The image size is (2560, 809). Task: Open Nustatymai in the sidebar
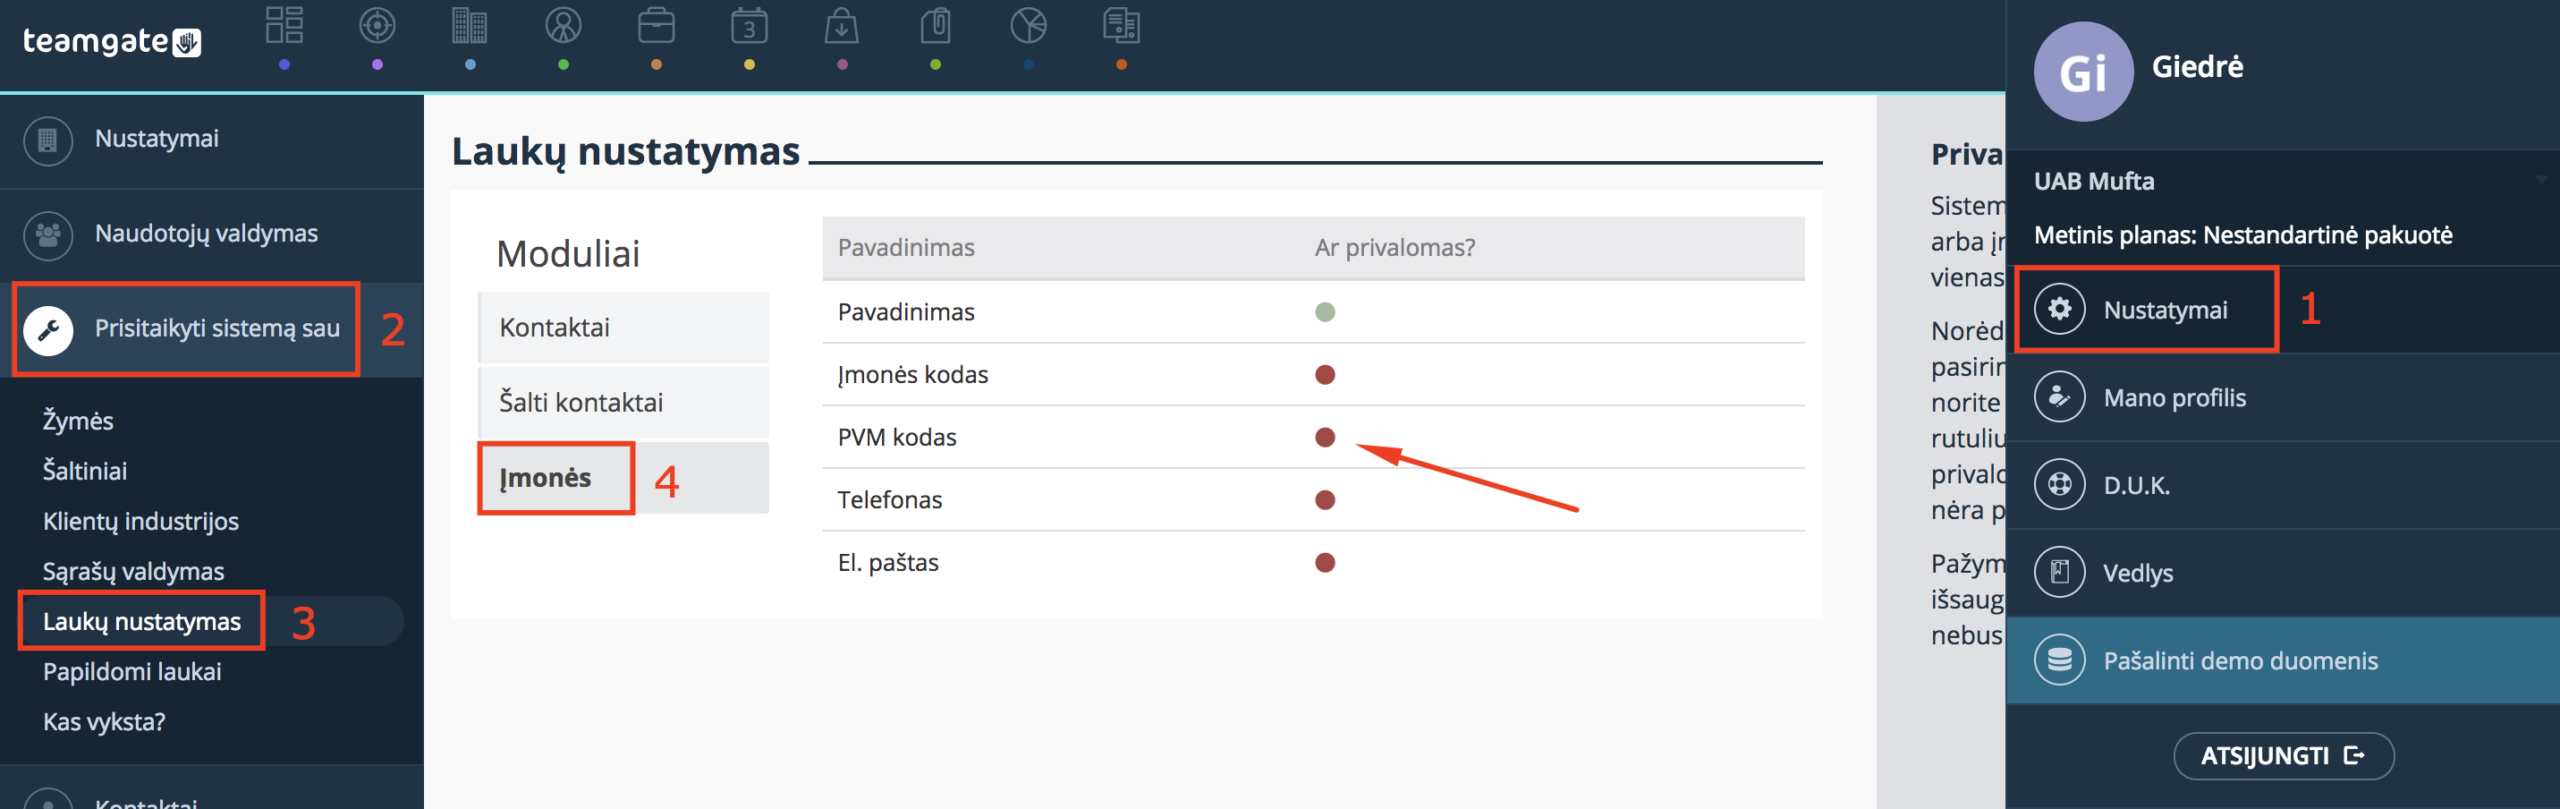coord(212,140)
